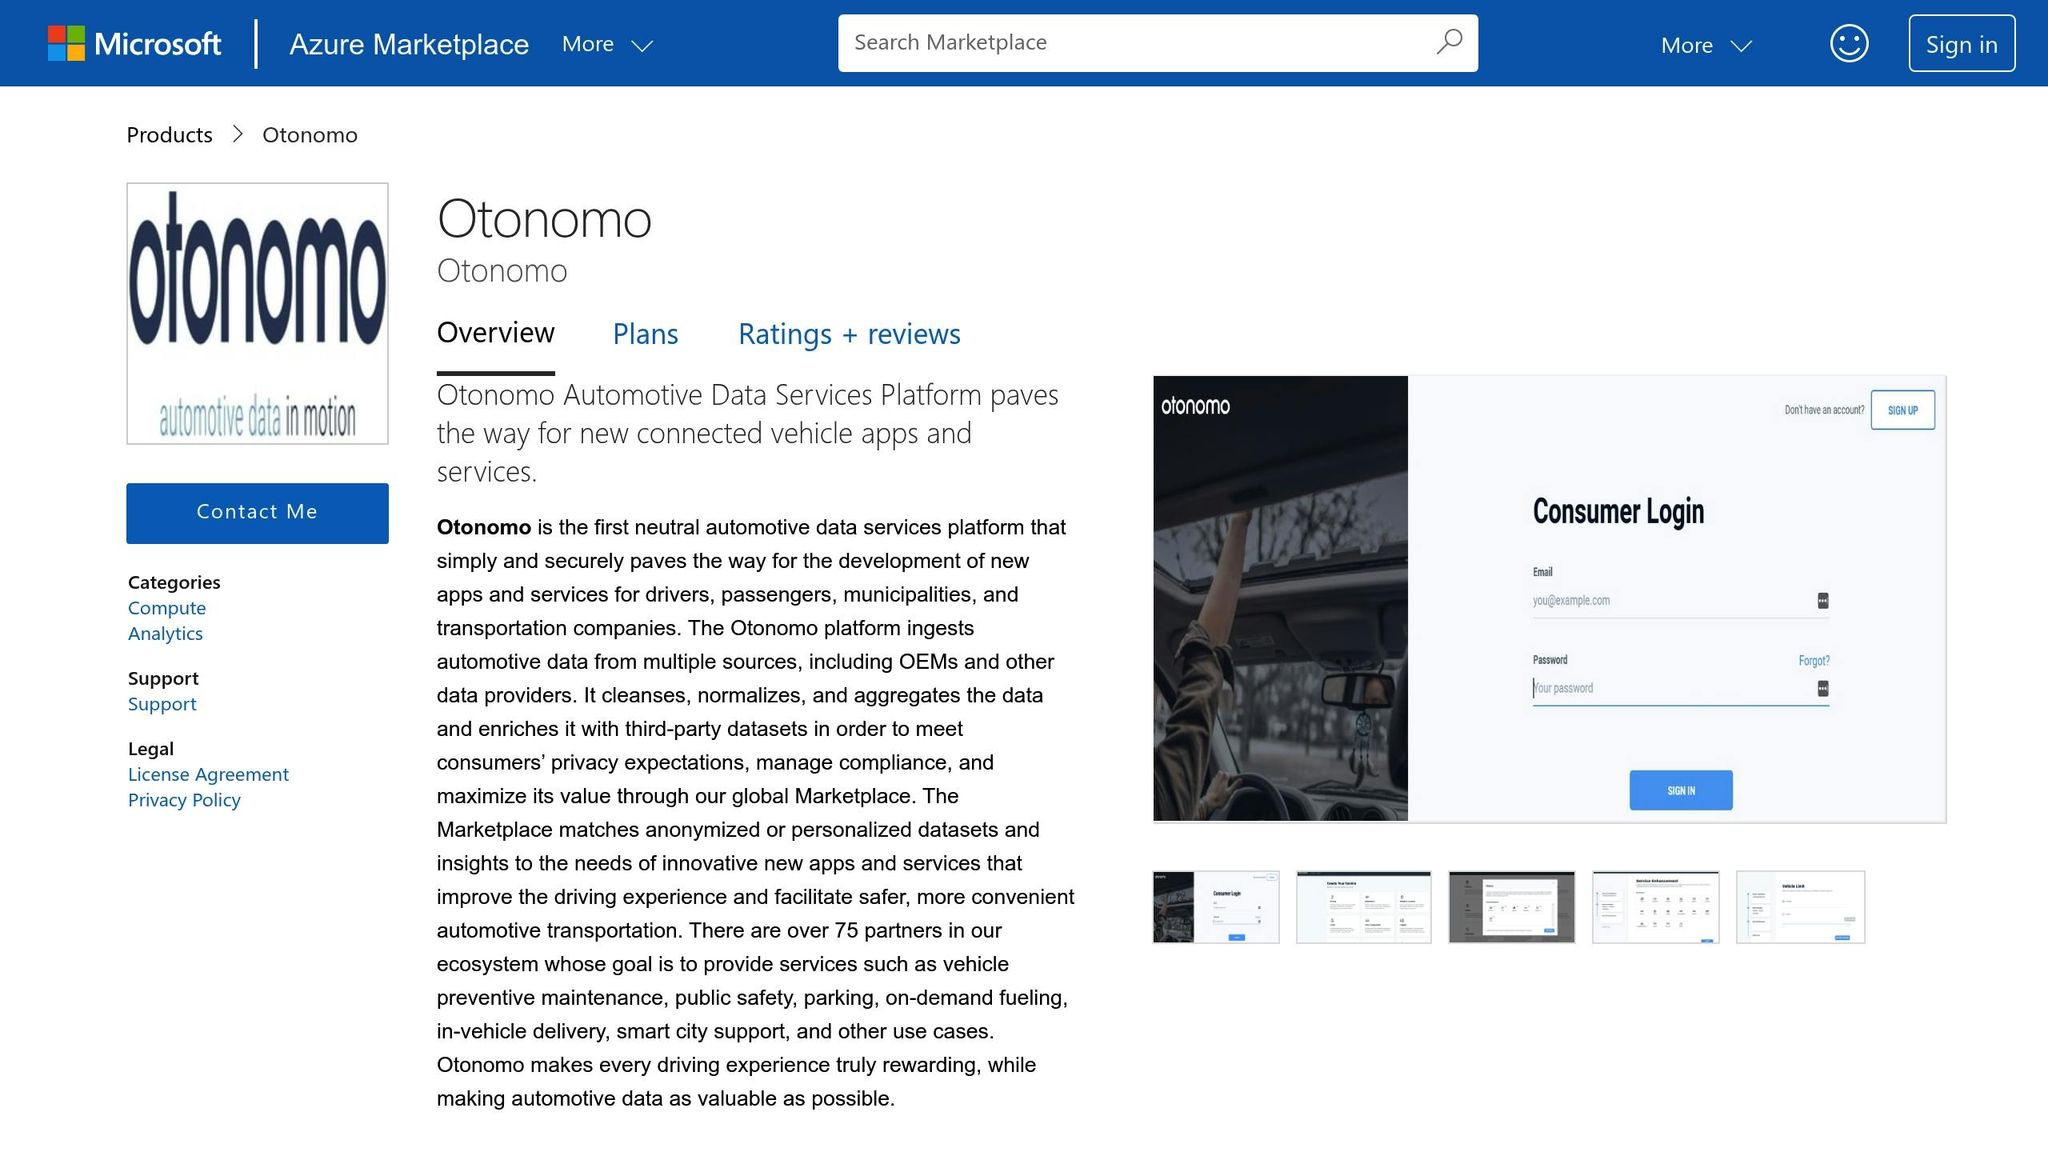2048x1152 pixels.
Task: Open the smiley feedback icon
Action: (1849, 43)
